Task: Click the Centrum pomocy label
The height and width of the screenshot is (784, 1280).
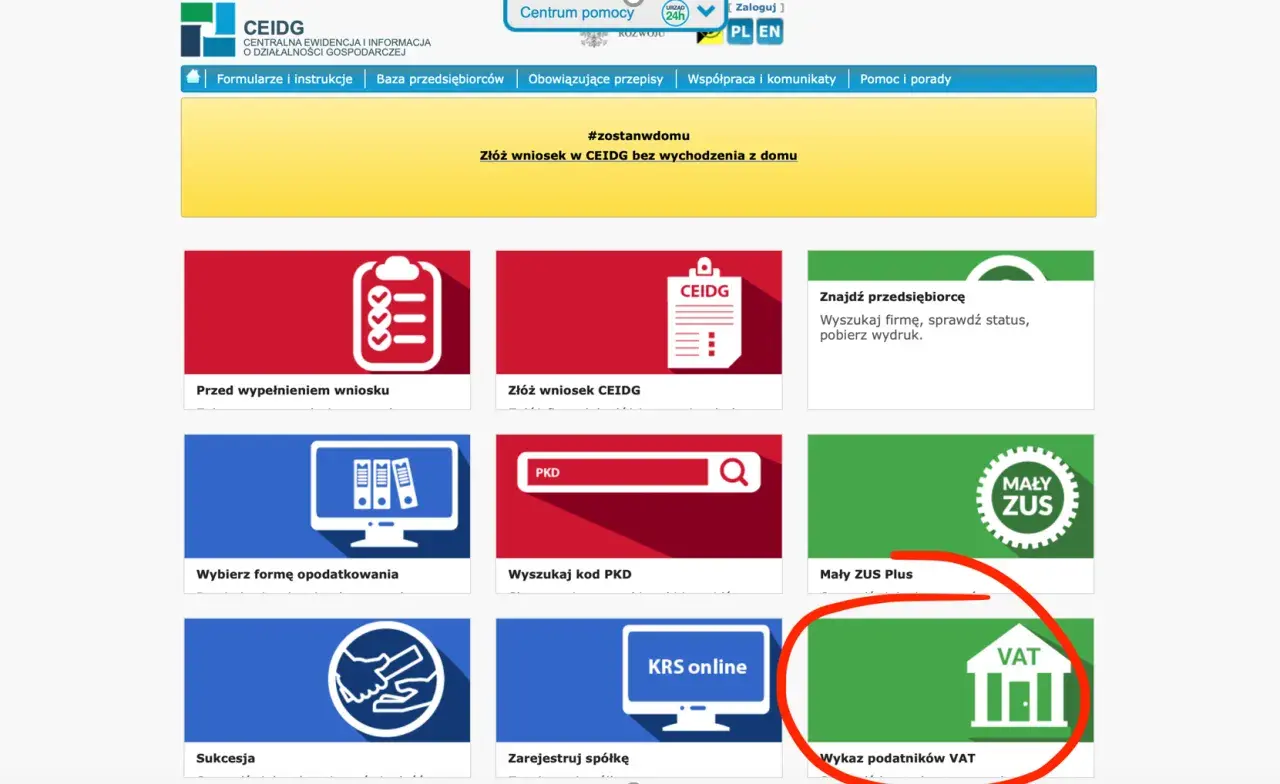Action: (x=577, y=13)
